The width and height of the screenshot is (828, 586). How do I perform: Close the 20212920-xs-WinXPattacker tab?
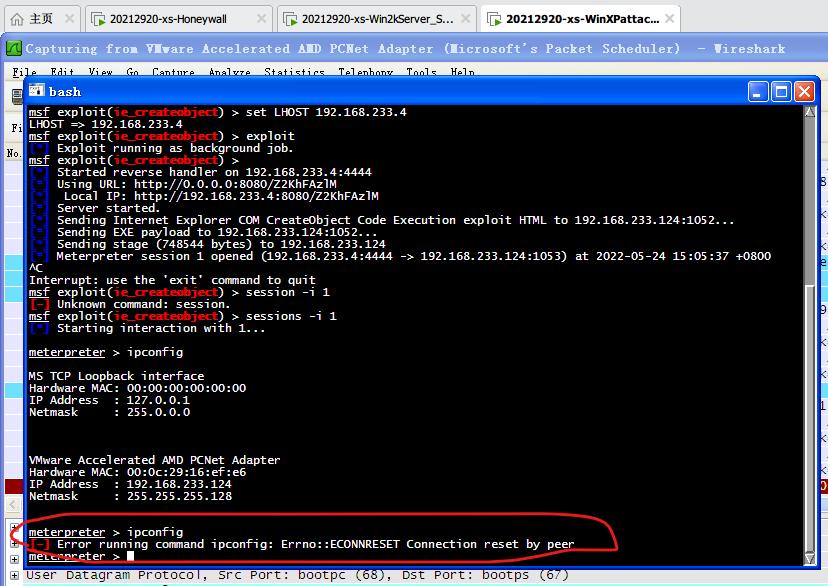[670, 19]
